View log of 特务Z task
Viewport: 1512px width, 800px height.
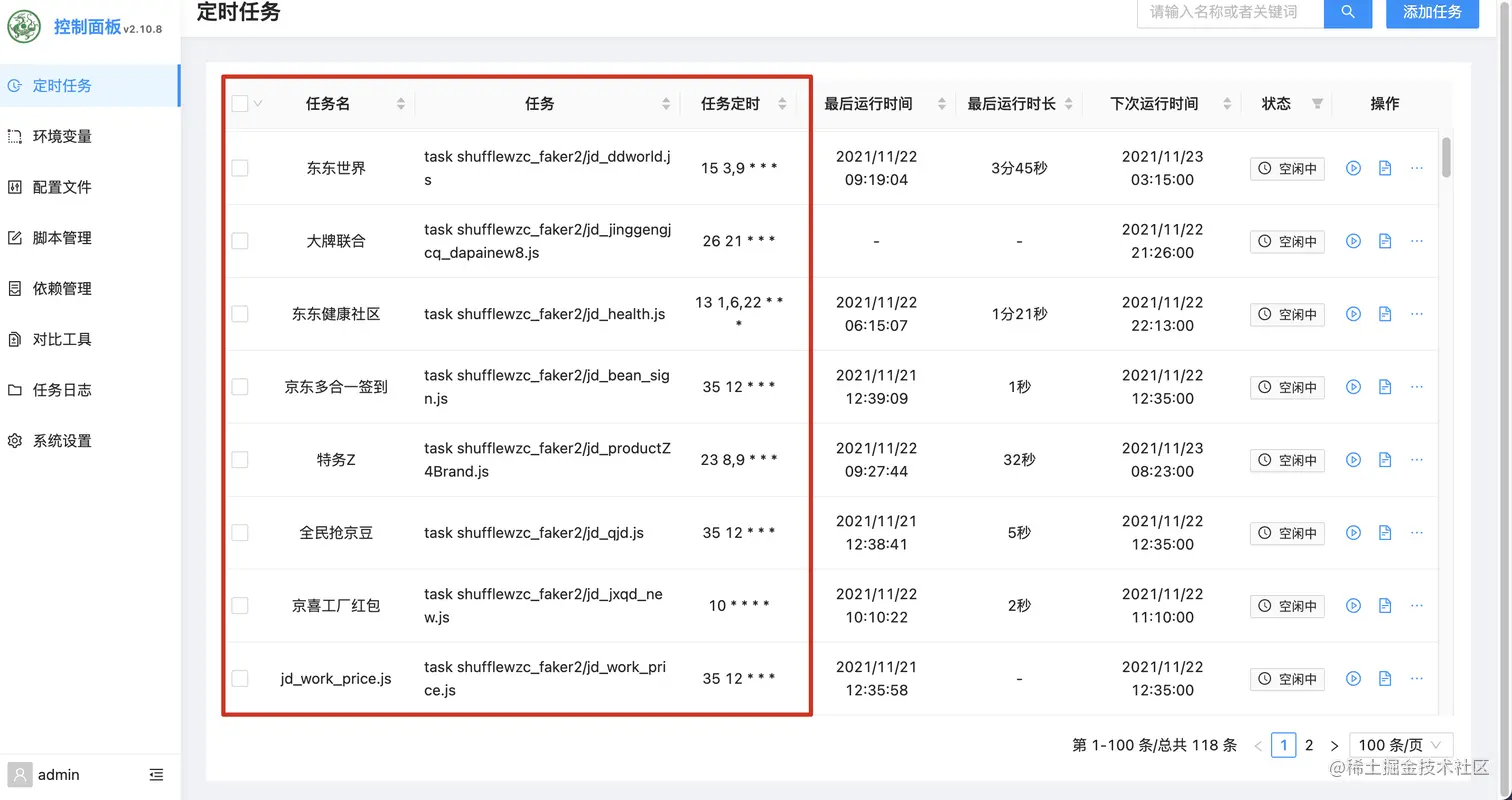(1385, 460)
